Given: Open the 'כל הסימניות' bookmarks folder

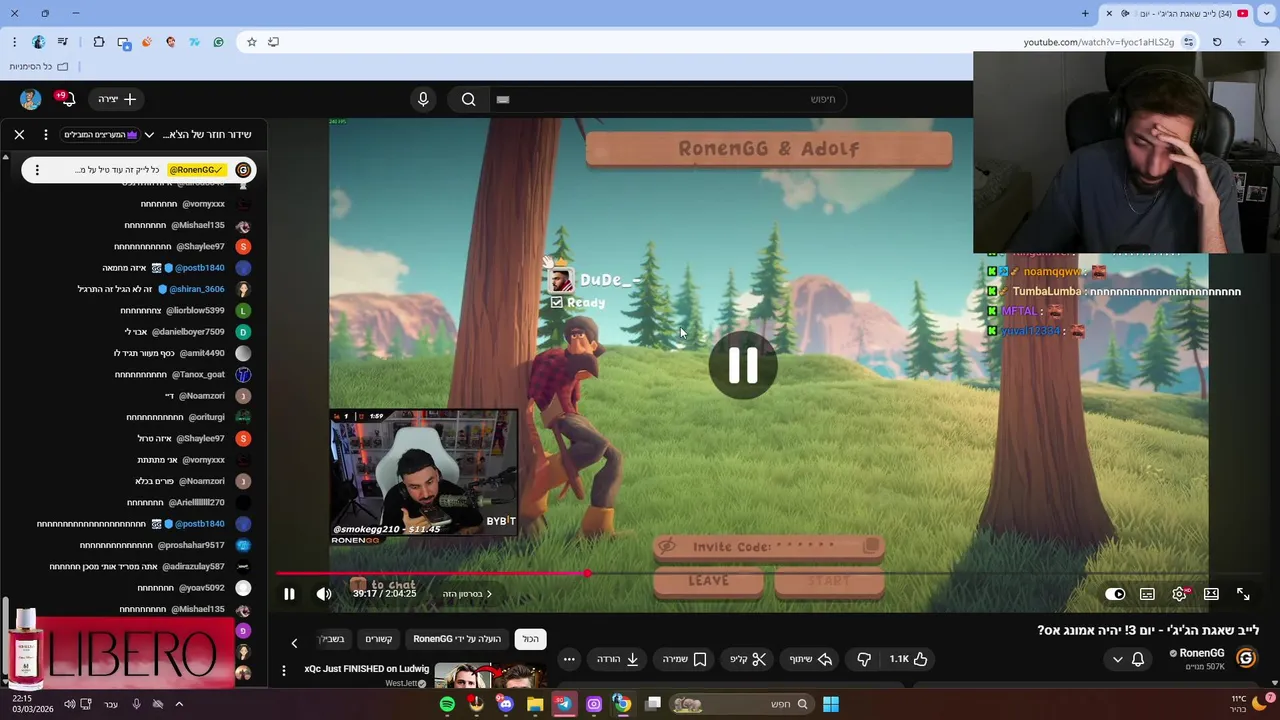Looking at the screenshot, I should point(38,66).
